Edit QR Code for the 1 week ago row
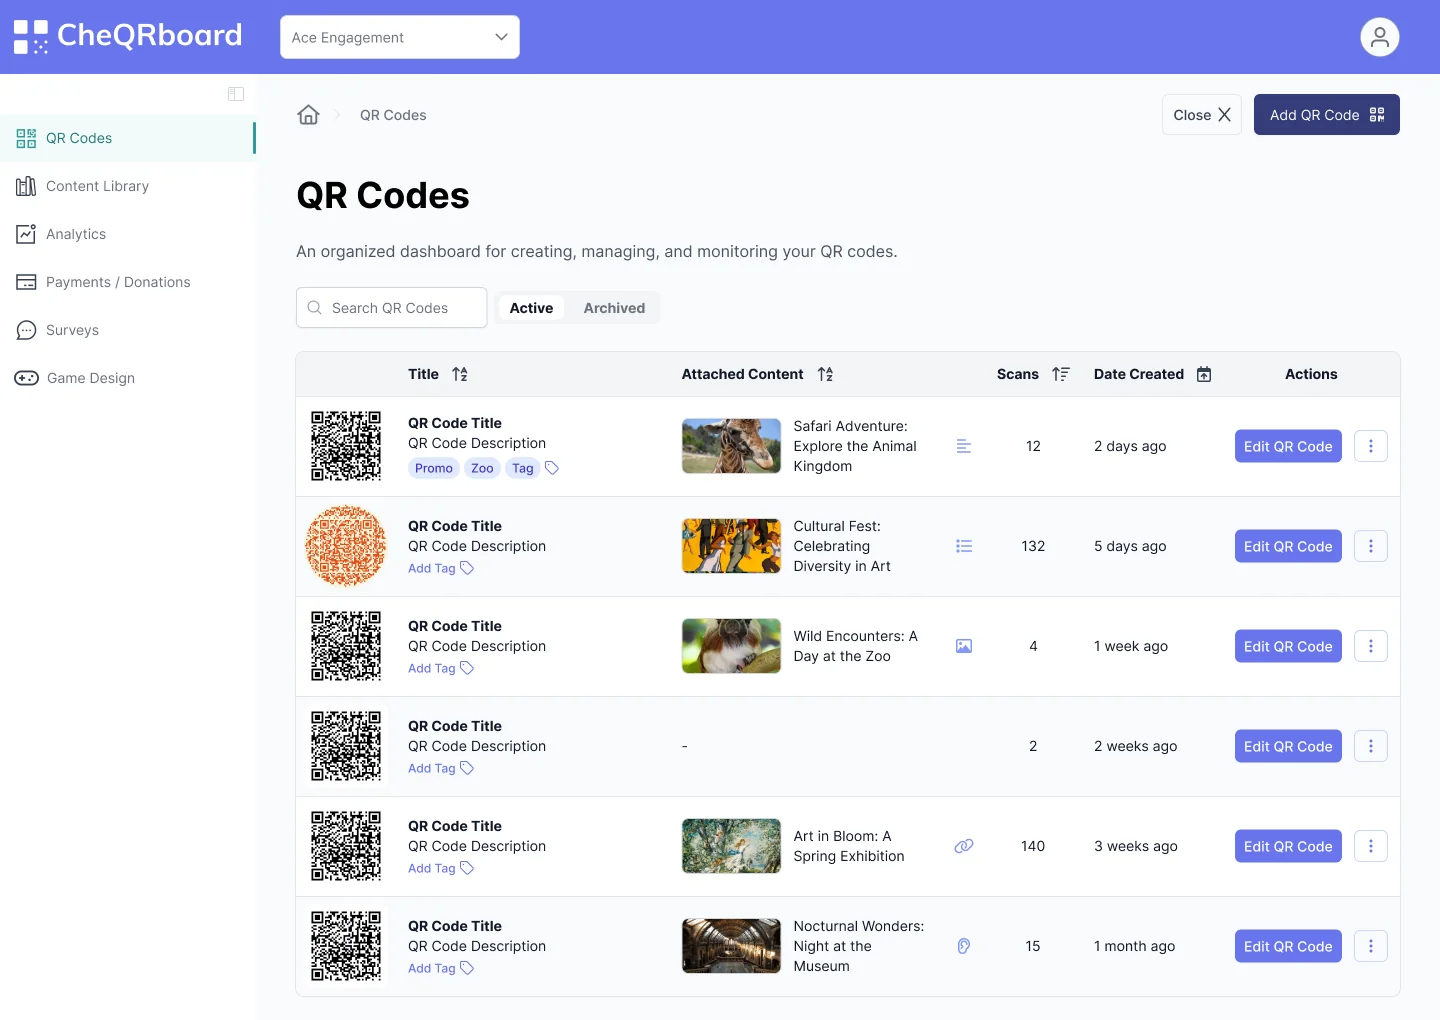 click(1288, 646)
